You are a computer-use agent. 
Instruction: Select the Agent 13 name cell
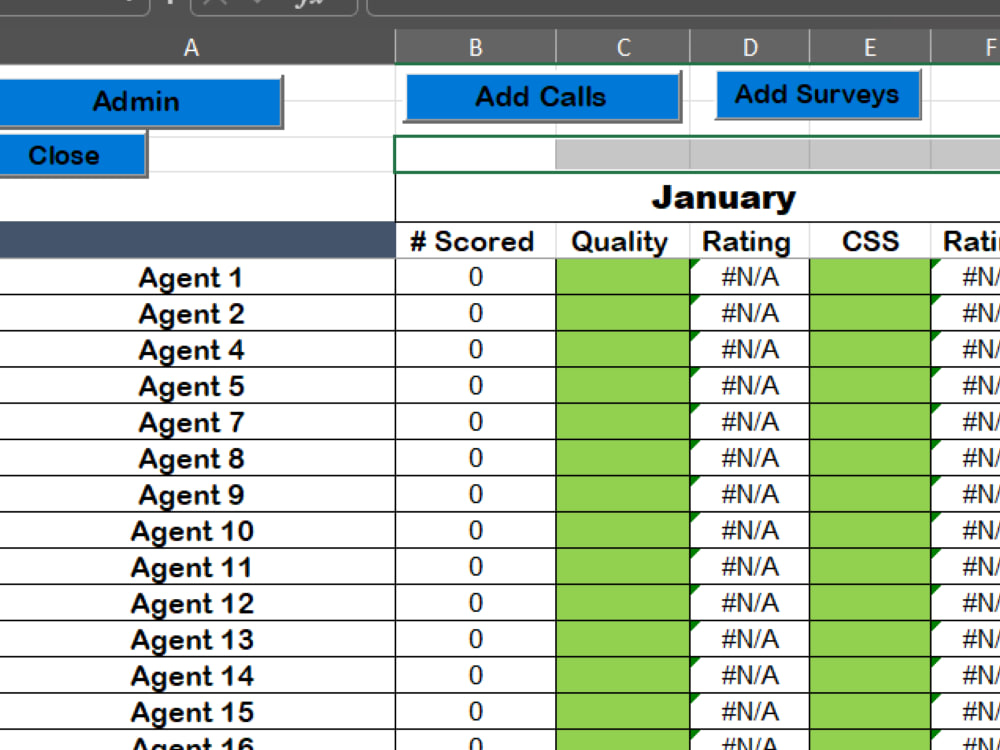tap(197, 639)
